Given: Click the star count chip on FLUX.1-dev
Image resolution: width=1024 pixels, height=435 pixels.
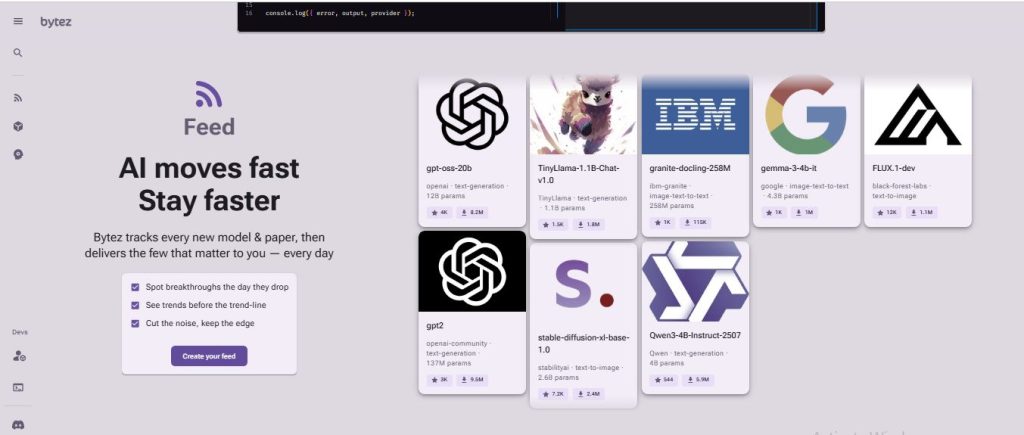Looking at the screenshot, I should click(887, 212).
